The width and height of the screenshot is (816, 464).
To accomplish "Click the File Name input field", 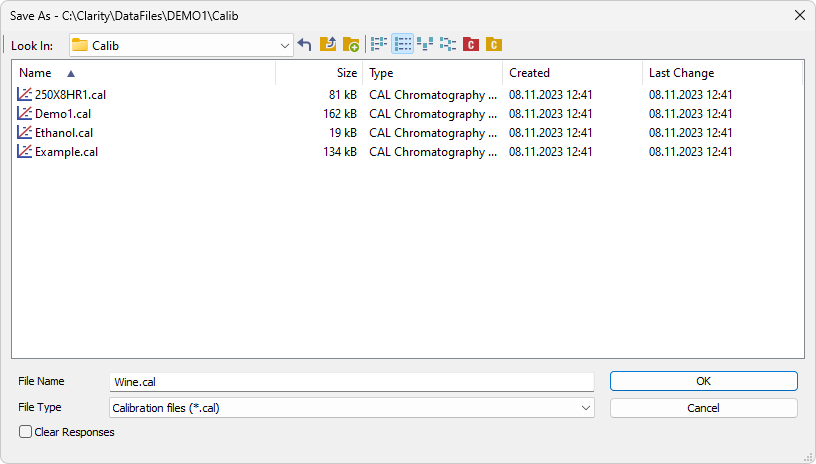I will [352, 382].
